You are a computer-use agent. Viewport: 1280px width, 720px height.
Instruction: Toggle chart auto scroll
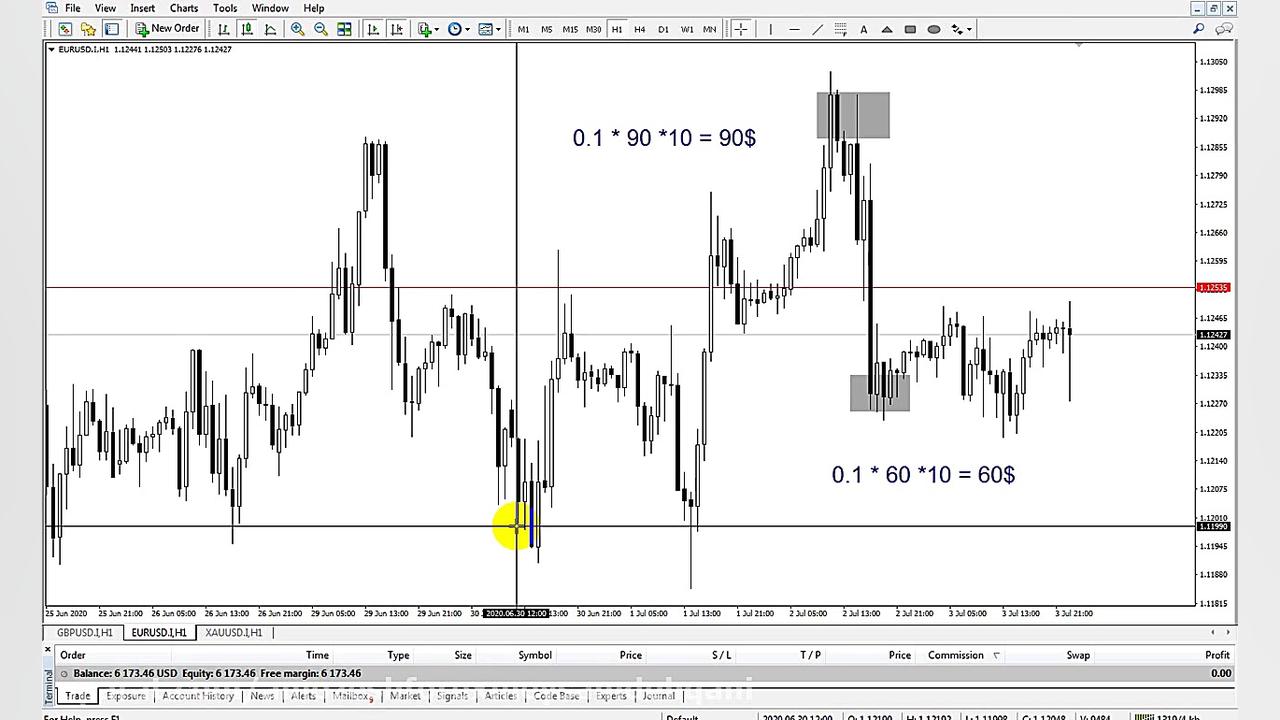[373, 29]
